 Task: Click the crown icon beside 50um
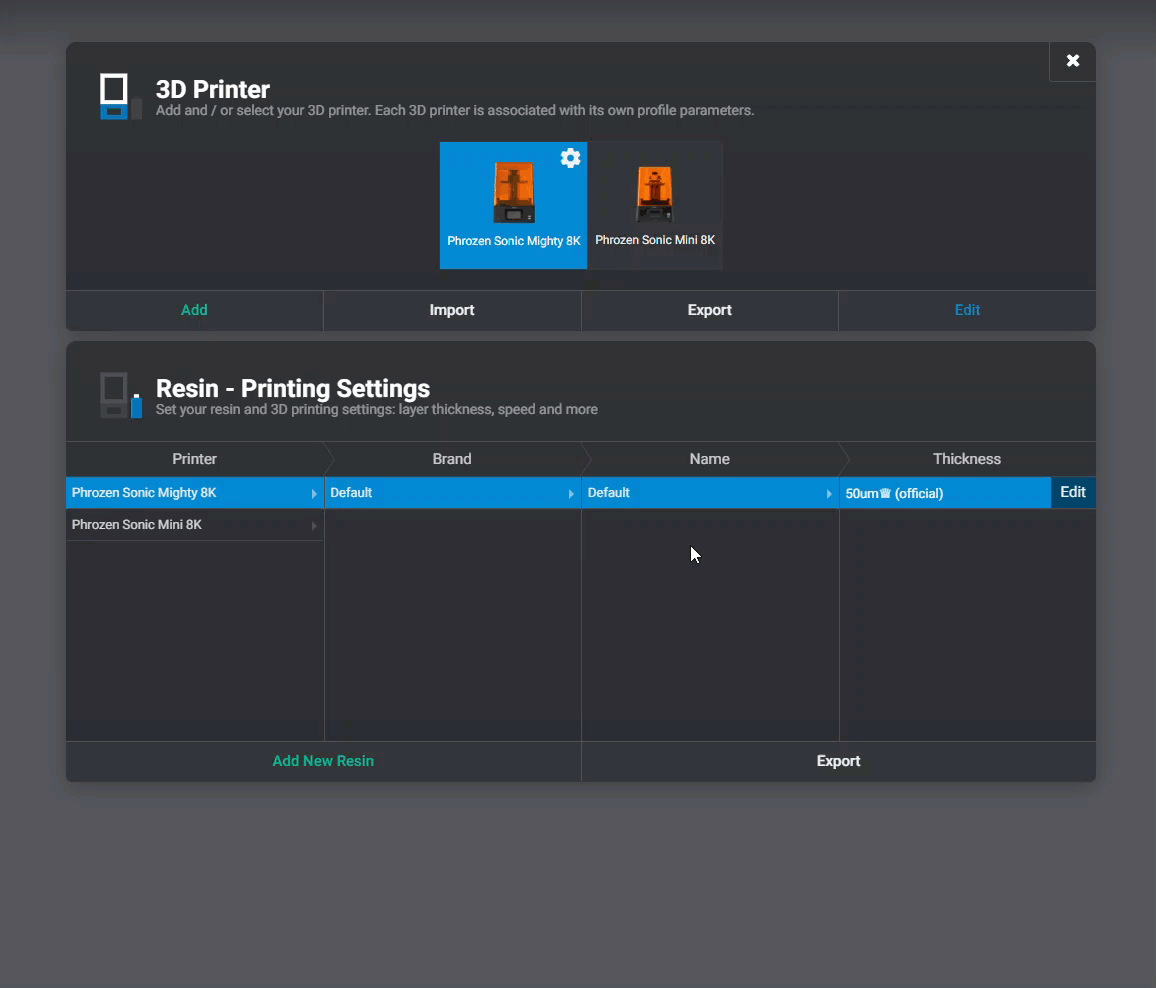coord(885,493)
